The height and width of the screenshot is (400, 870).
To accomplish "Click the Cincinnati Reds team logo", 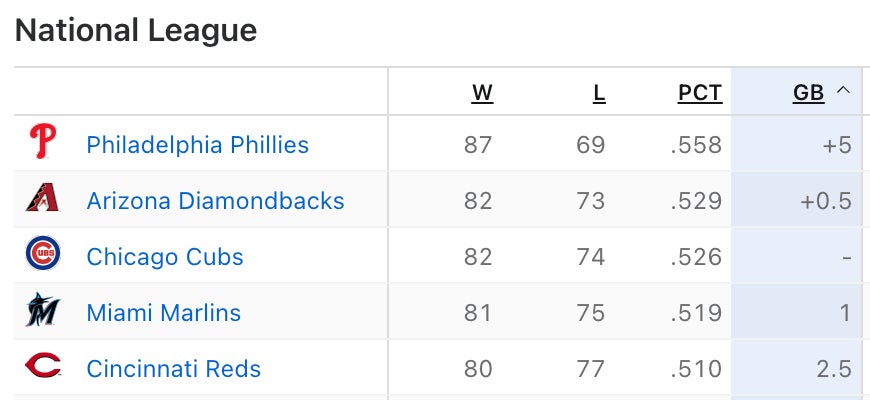I will pos(43,368).
